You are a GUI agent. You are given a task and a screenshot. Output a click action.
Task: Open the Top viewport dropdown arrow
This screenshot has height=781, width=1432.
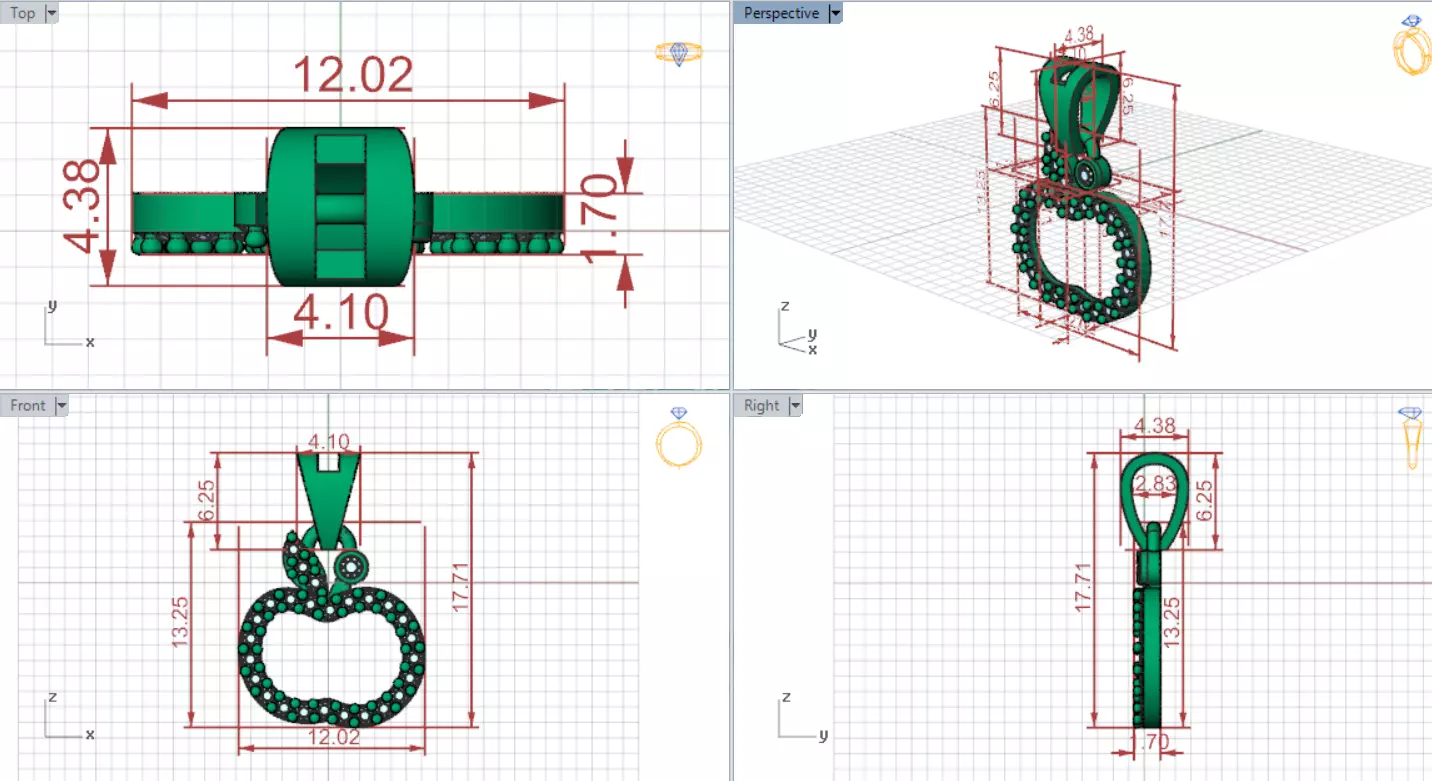[51, 13]
